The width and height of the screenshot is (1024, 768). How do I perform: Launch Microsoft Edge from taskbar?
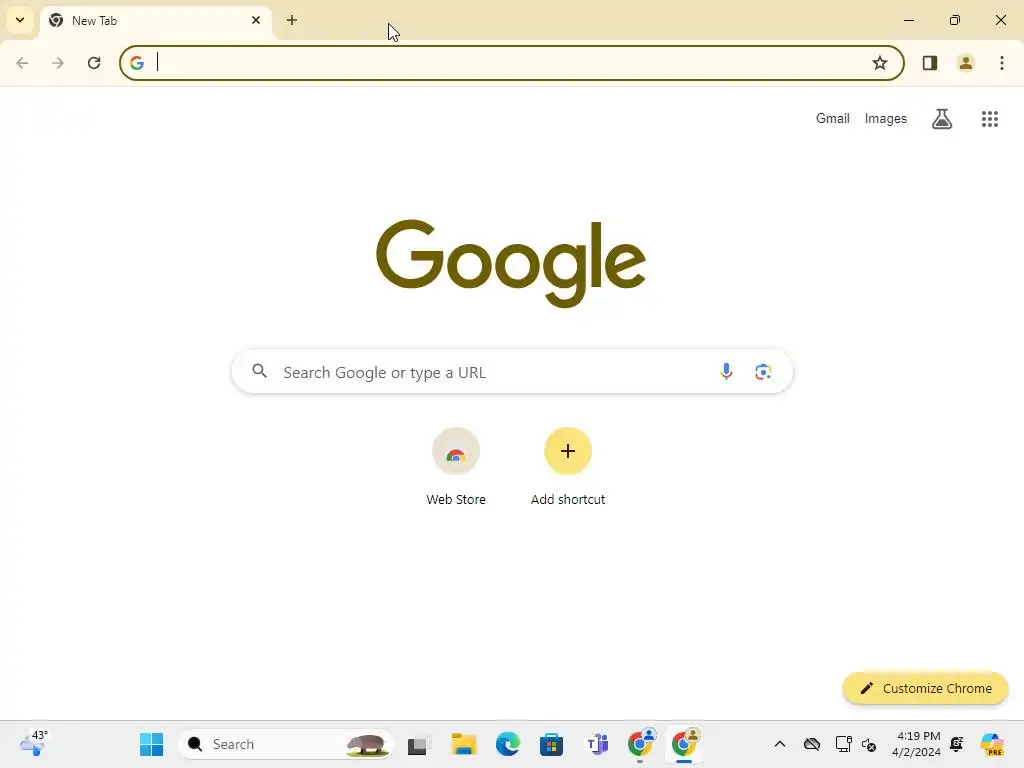[507, 744]
